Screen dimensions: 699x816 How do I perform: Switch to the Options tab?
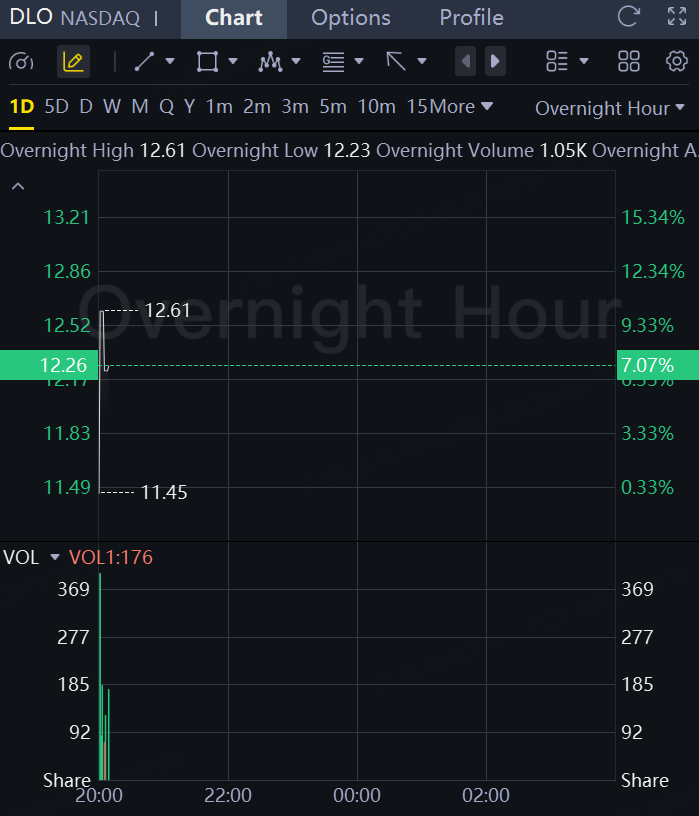point(351,18)
